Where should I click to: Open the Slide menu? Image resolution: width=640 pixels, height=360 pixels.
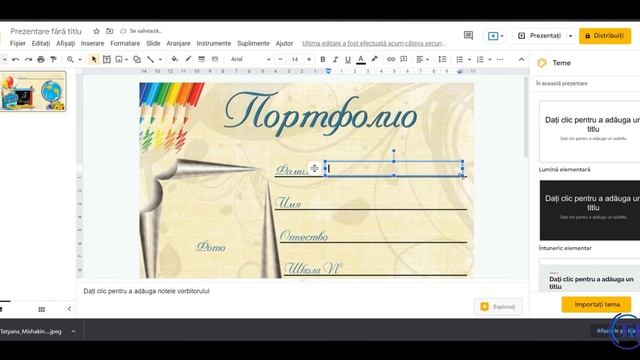coord(153,43)
